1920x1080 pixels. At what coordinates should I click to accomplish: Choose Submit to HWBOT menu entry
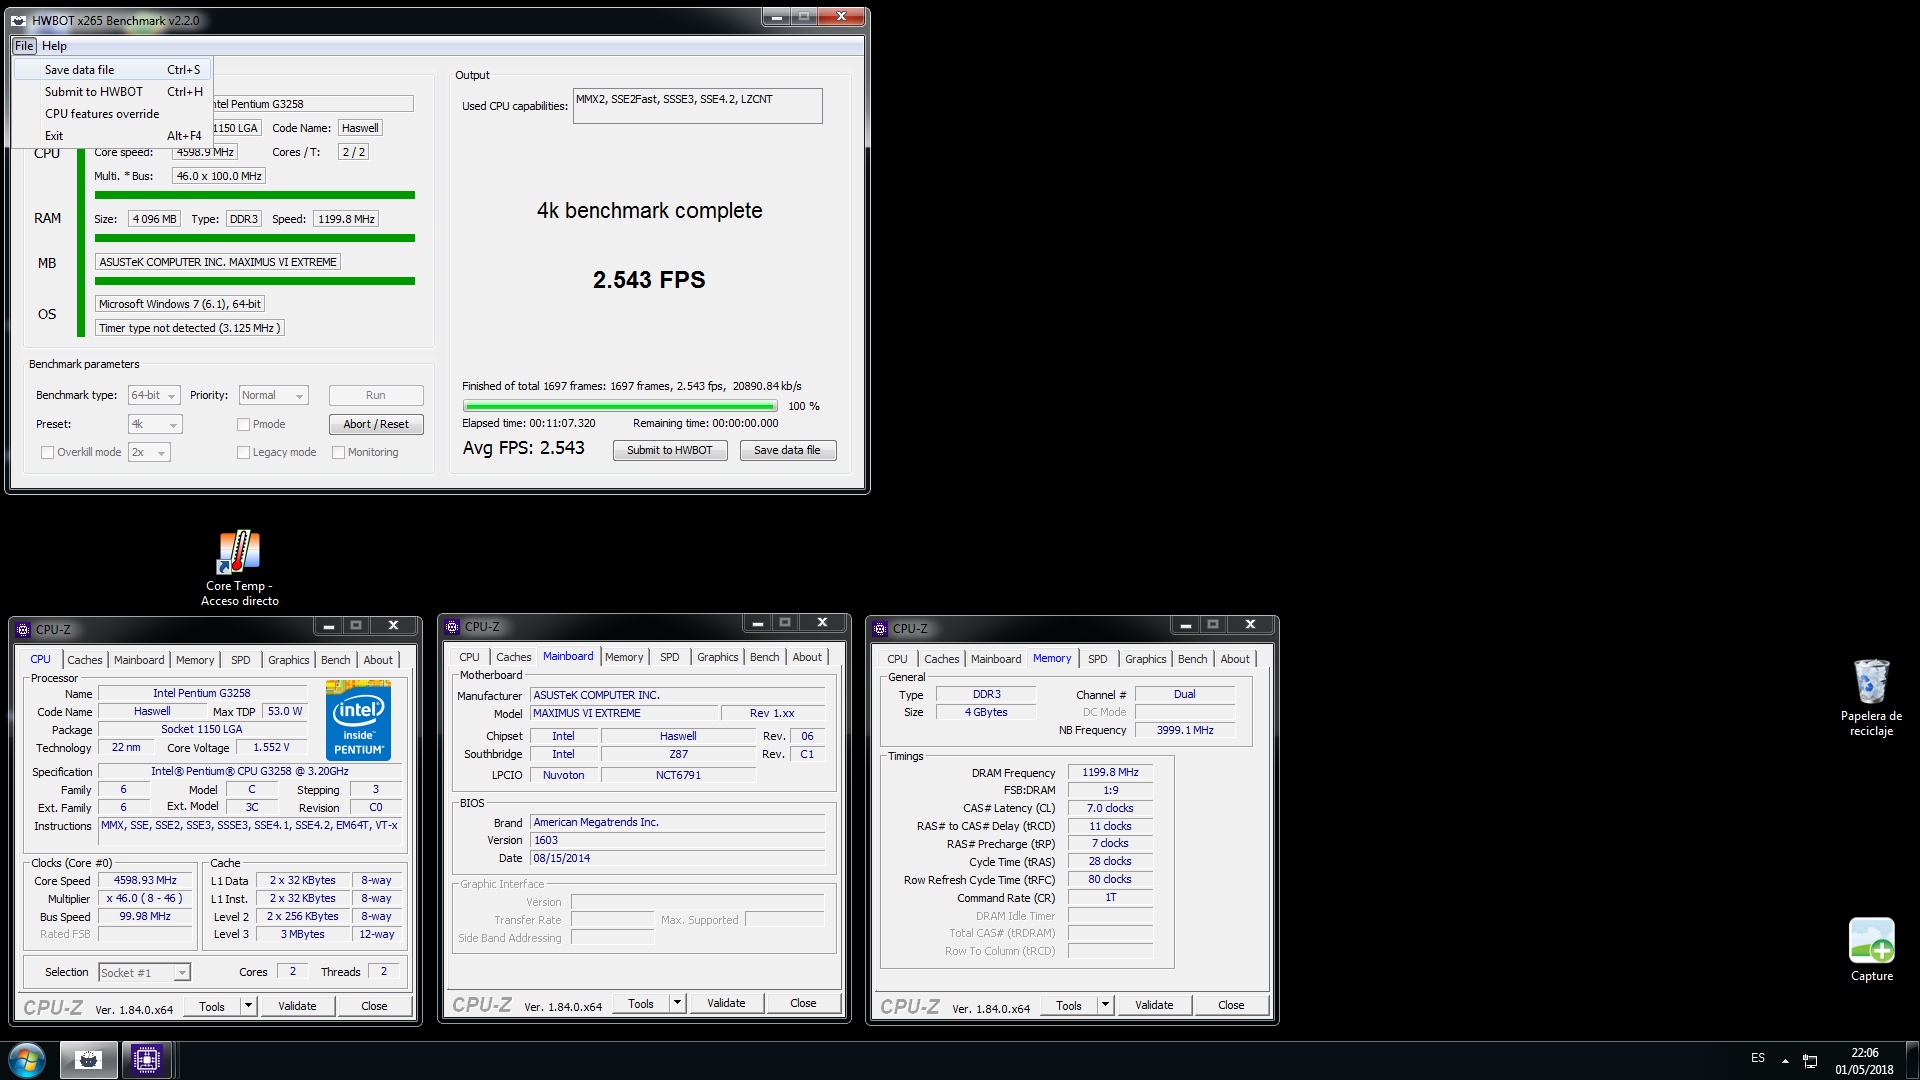(x=112, y=92)
